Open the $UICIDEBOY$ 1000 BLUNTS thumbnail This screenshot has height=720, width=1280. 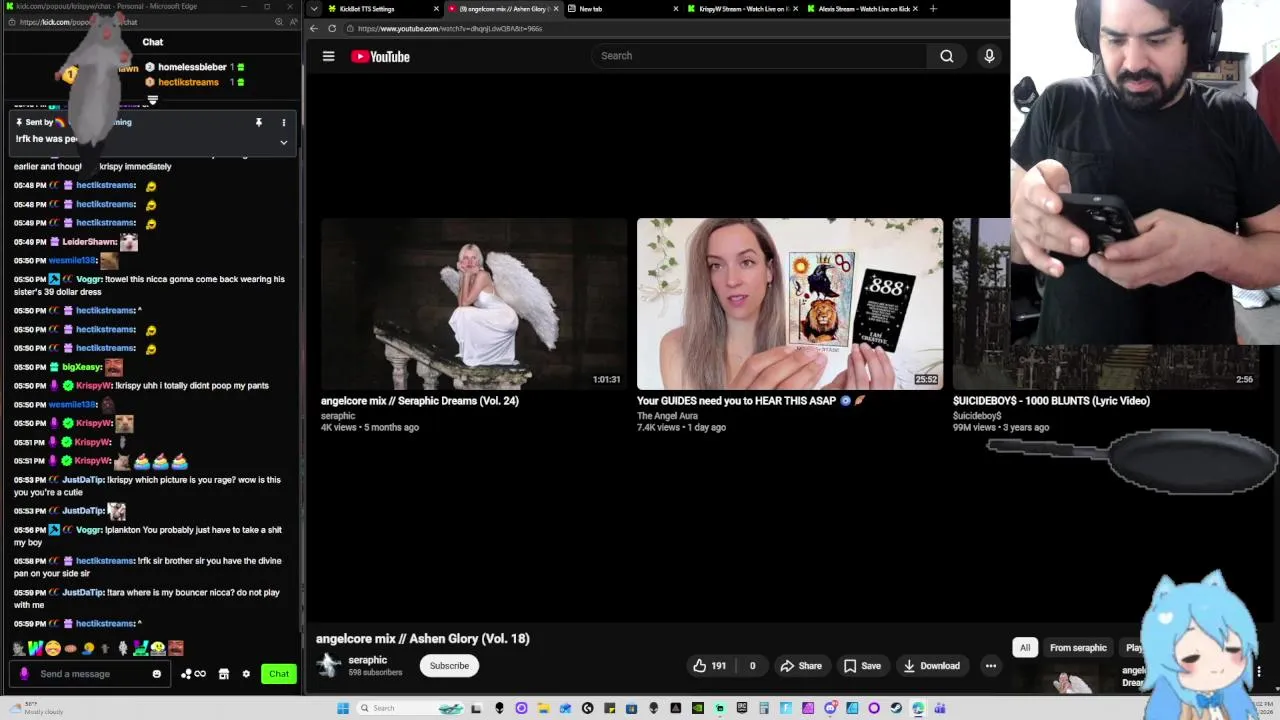[1105, 304]
